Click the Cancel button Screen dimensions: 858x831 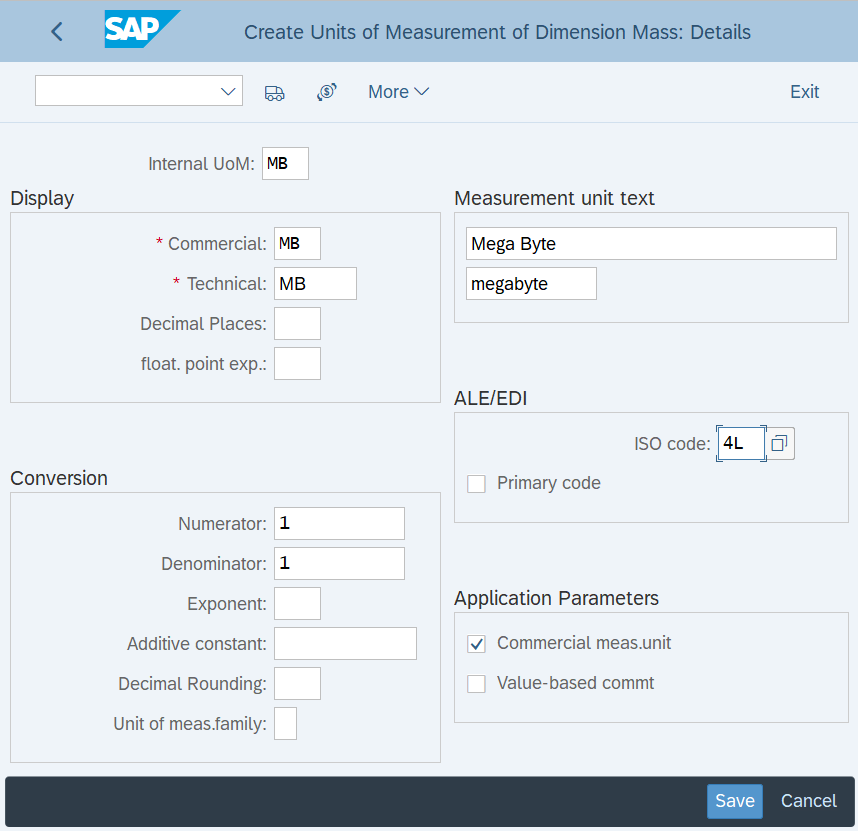(x=808, y=801)
